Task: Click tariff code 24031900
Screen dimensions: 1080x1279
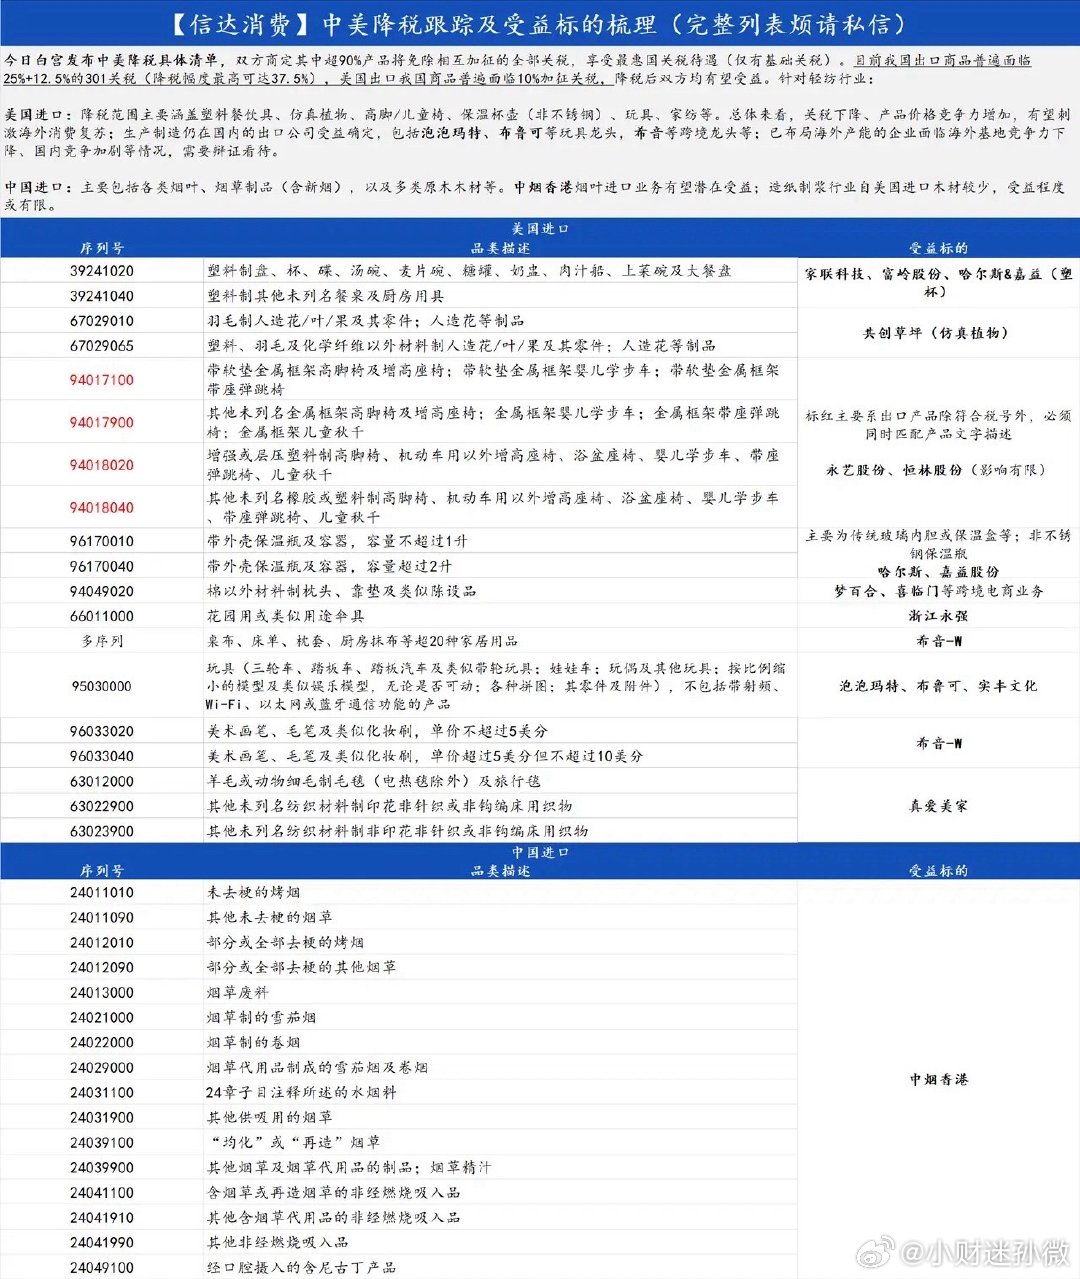Action: (x=102, y=1118)
